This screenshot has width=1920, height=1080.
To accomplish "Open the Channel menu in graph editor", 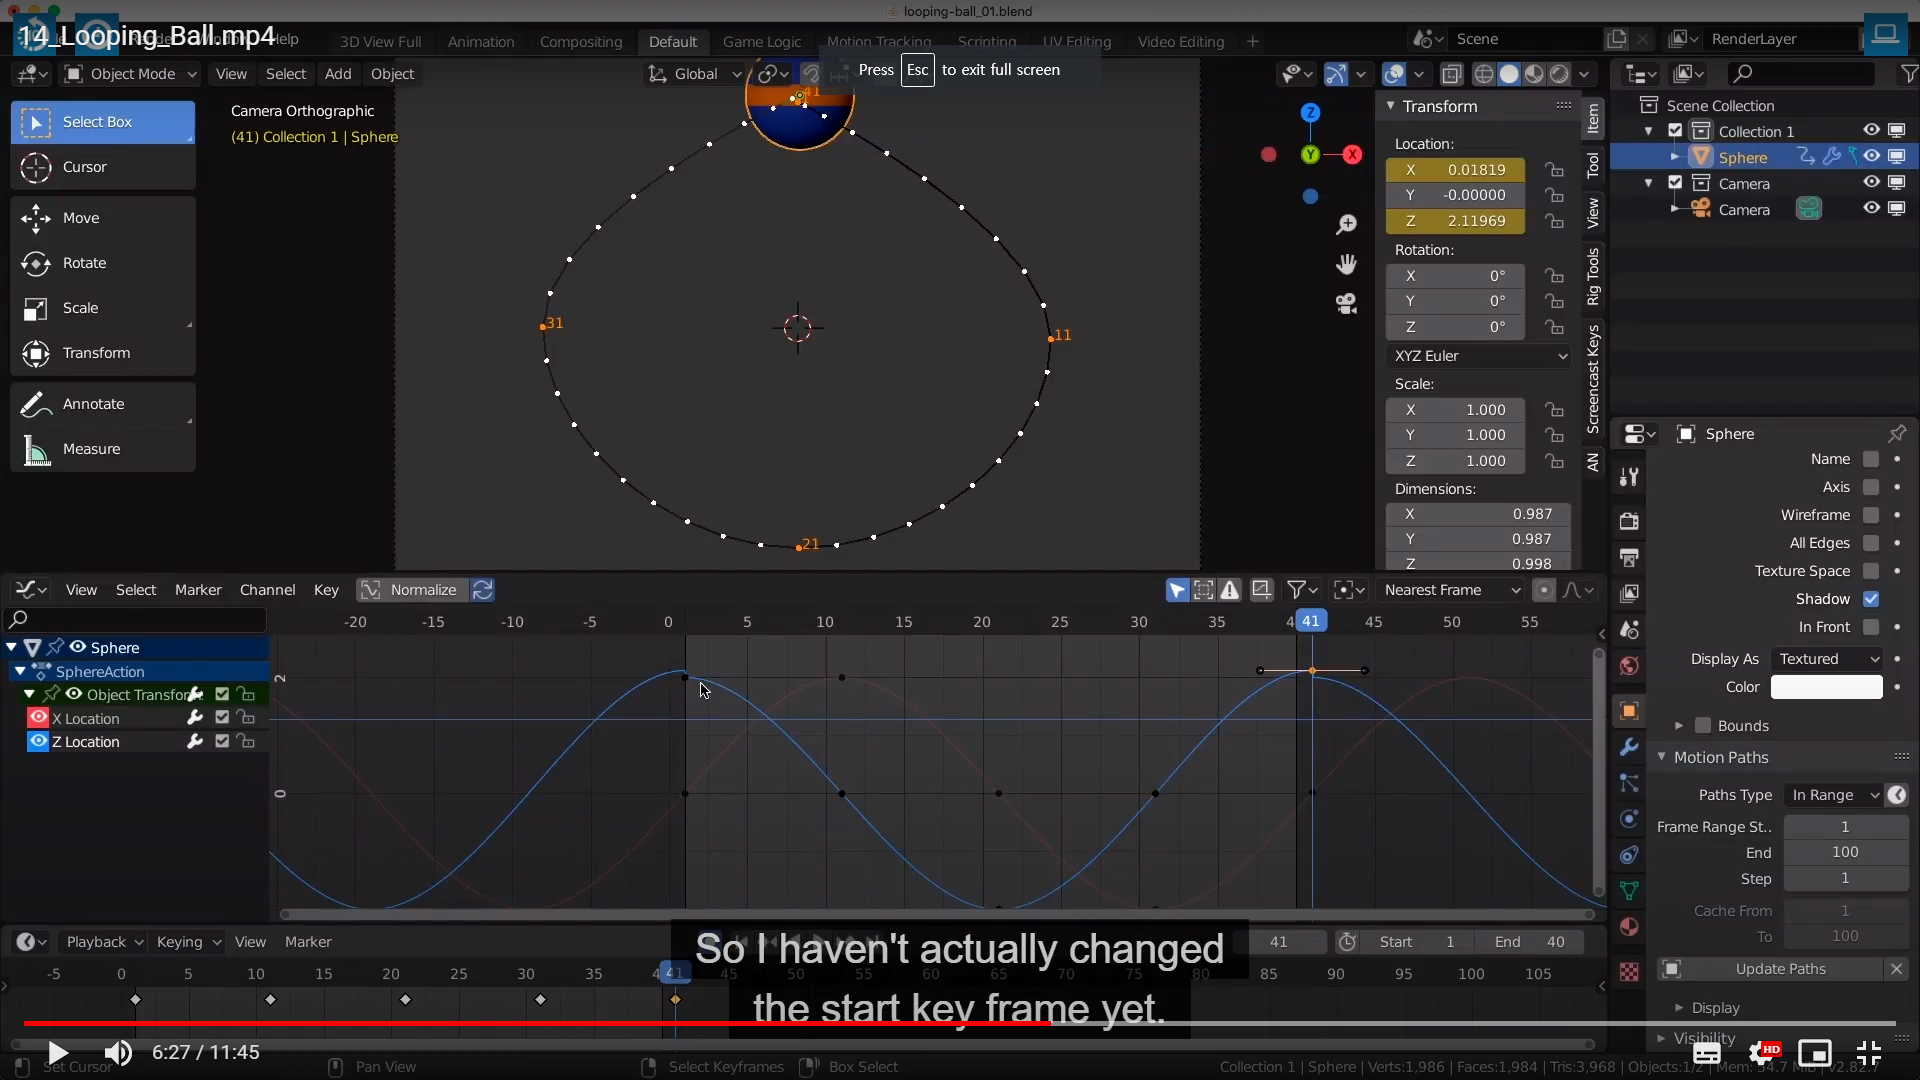I will point(267,590).
